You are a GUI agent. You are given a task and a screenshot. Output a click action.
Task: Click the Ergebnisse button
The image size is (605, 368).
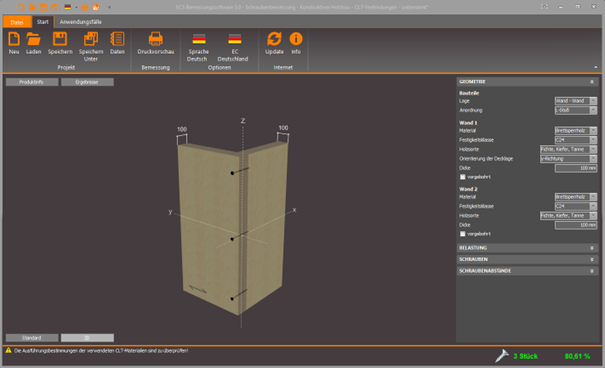[87, 82]
